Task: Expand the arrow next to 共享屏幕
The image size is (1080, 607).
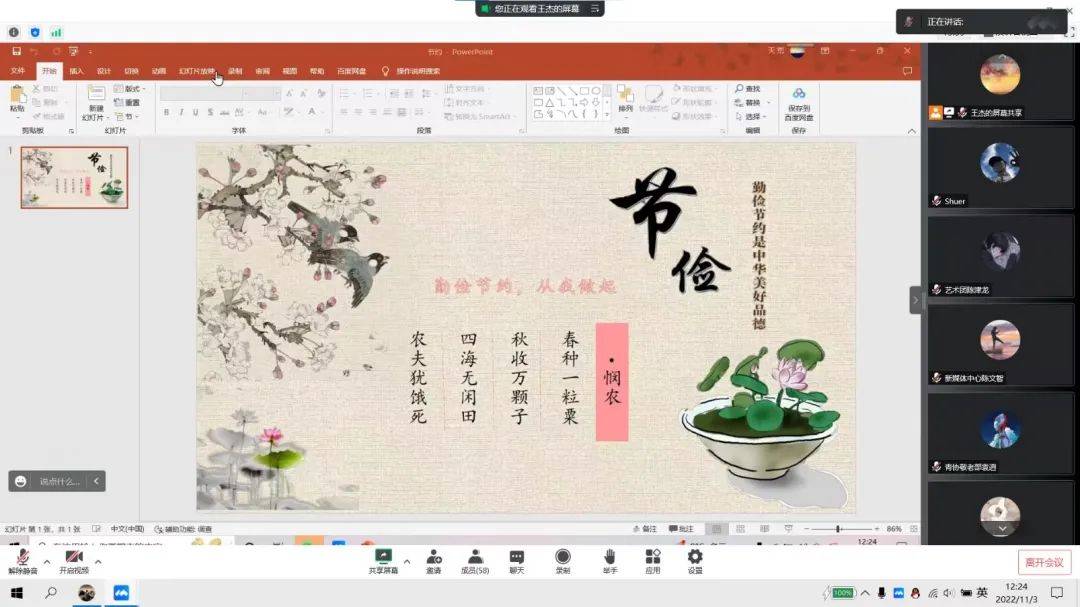Action: tap(406, 561)
